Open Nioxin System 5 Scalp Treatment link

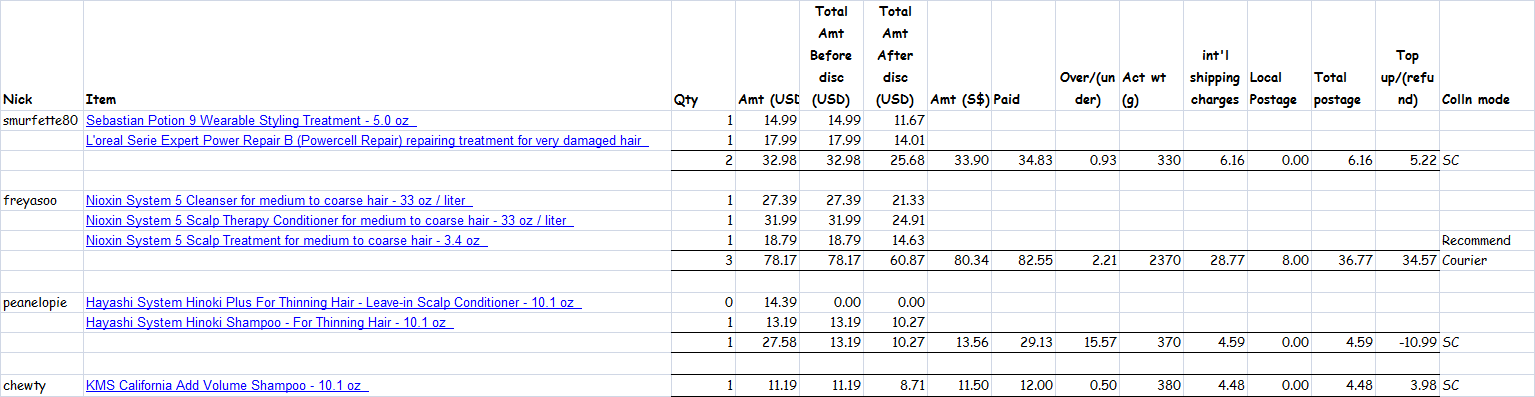click(x=286, y=240)
